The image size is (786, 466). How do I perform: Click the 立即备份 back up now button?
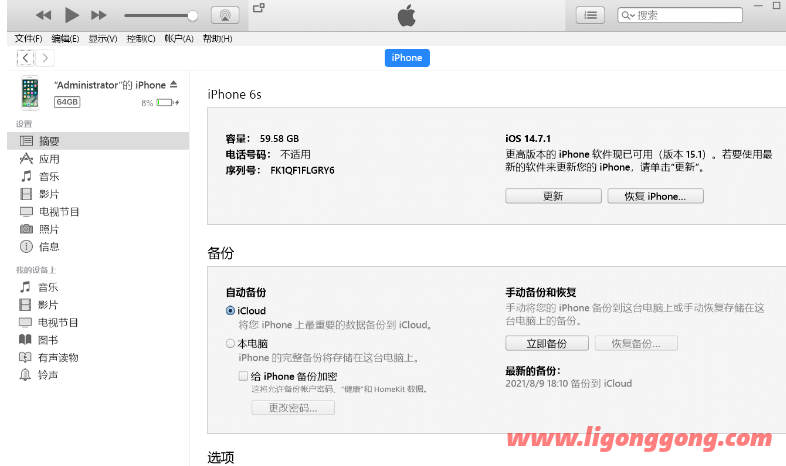point(547,343)
